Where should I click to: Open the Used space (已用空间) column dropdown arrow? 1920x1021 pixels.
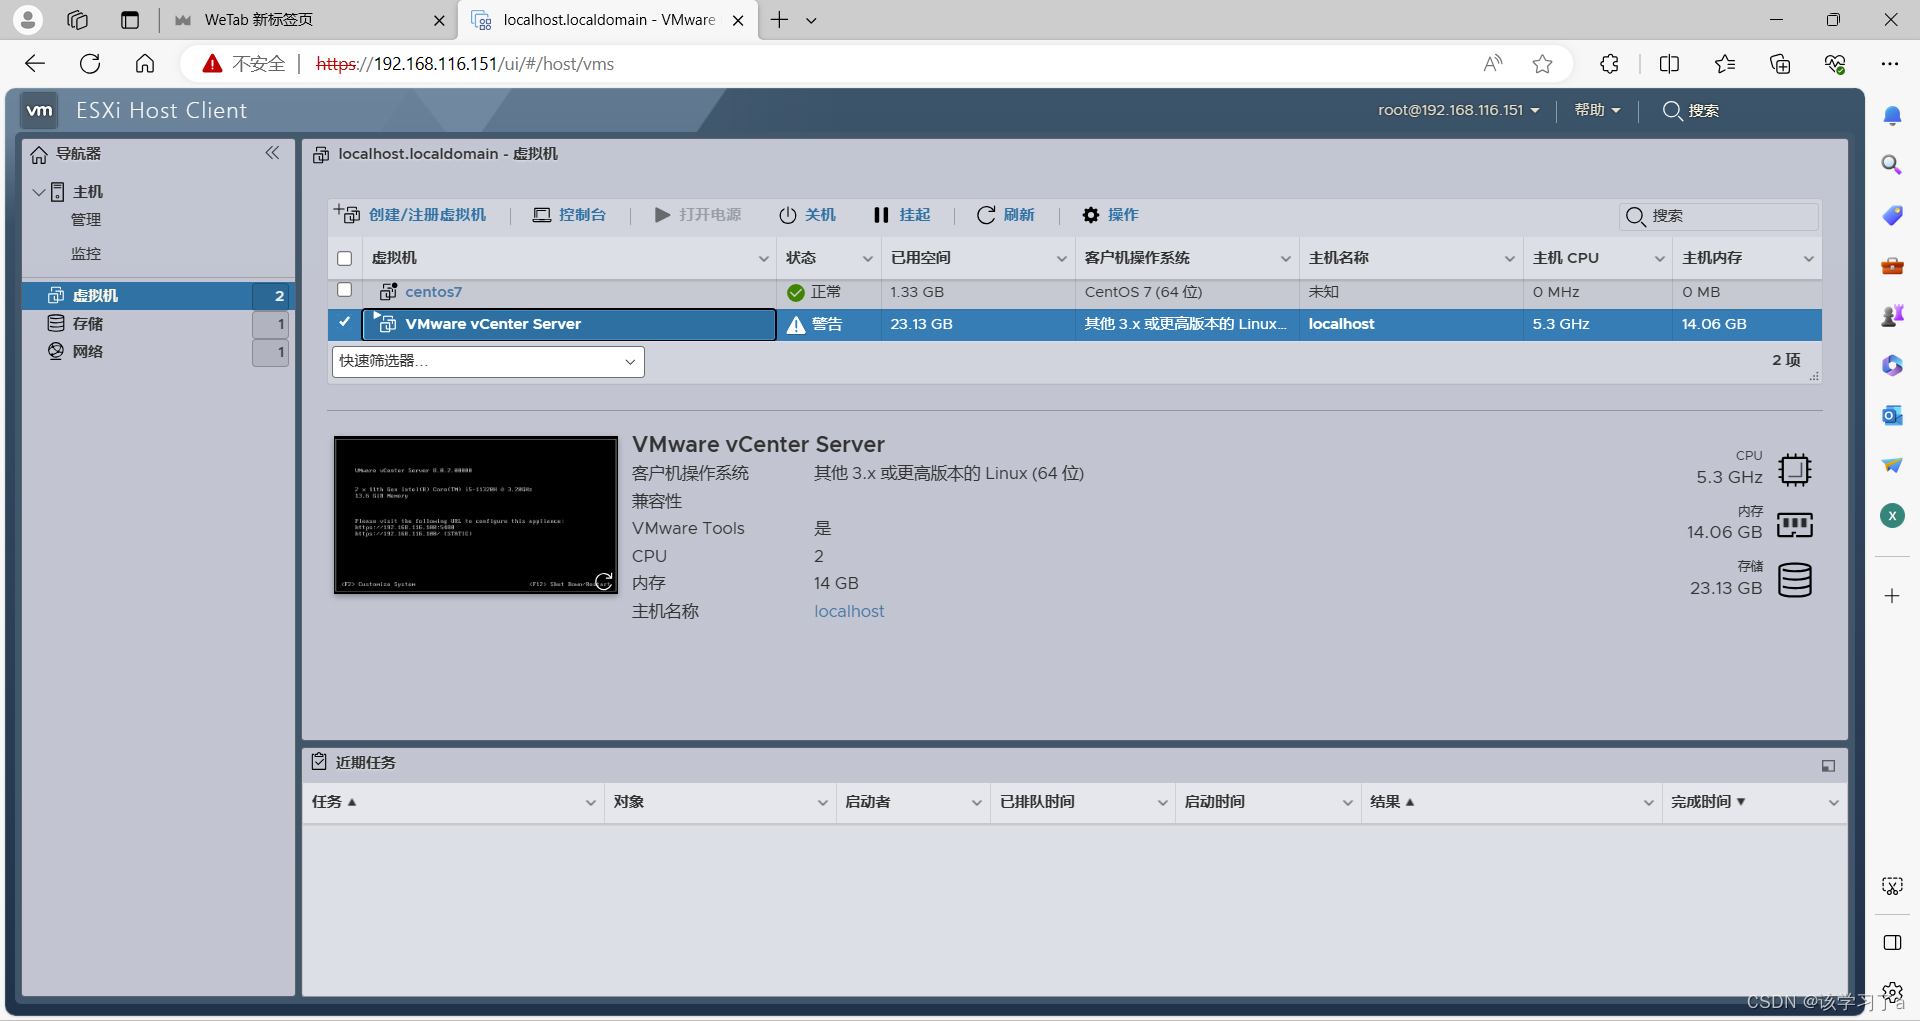(1062, 259)
